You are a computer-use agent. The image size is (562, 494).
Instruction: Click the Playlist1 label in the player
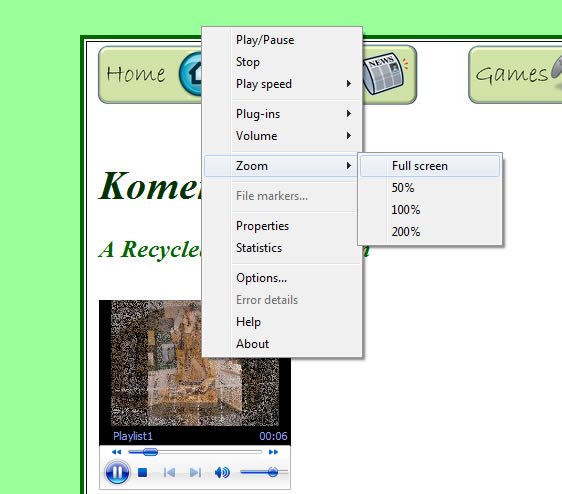(133, 436)
